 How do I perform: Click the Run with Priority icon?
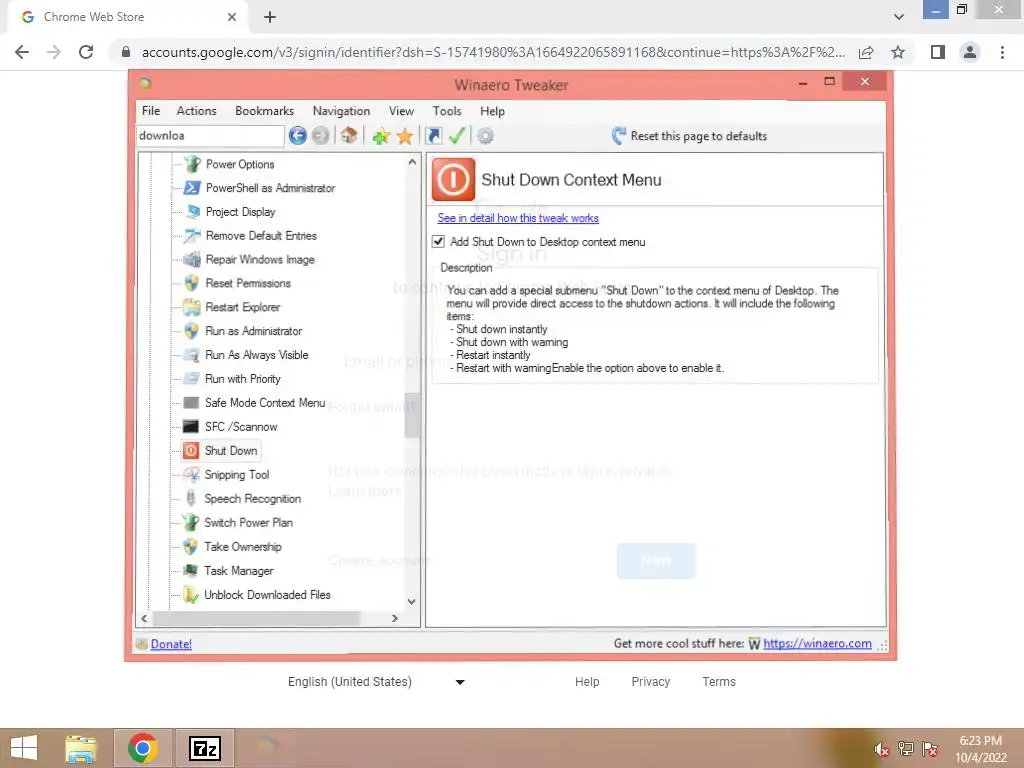click(191, 379)
